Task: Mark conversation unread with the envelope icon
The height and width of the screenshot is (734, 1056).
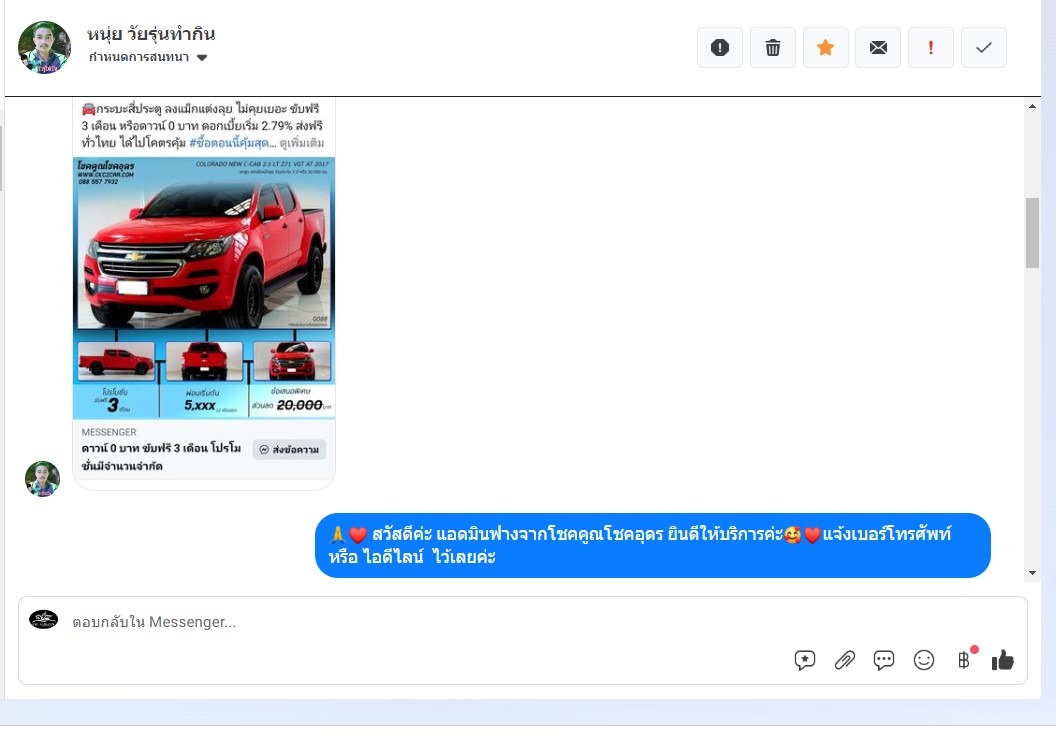Action: click(x=878, y=48)
